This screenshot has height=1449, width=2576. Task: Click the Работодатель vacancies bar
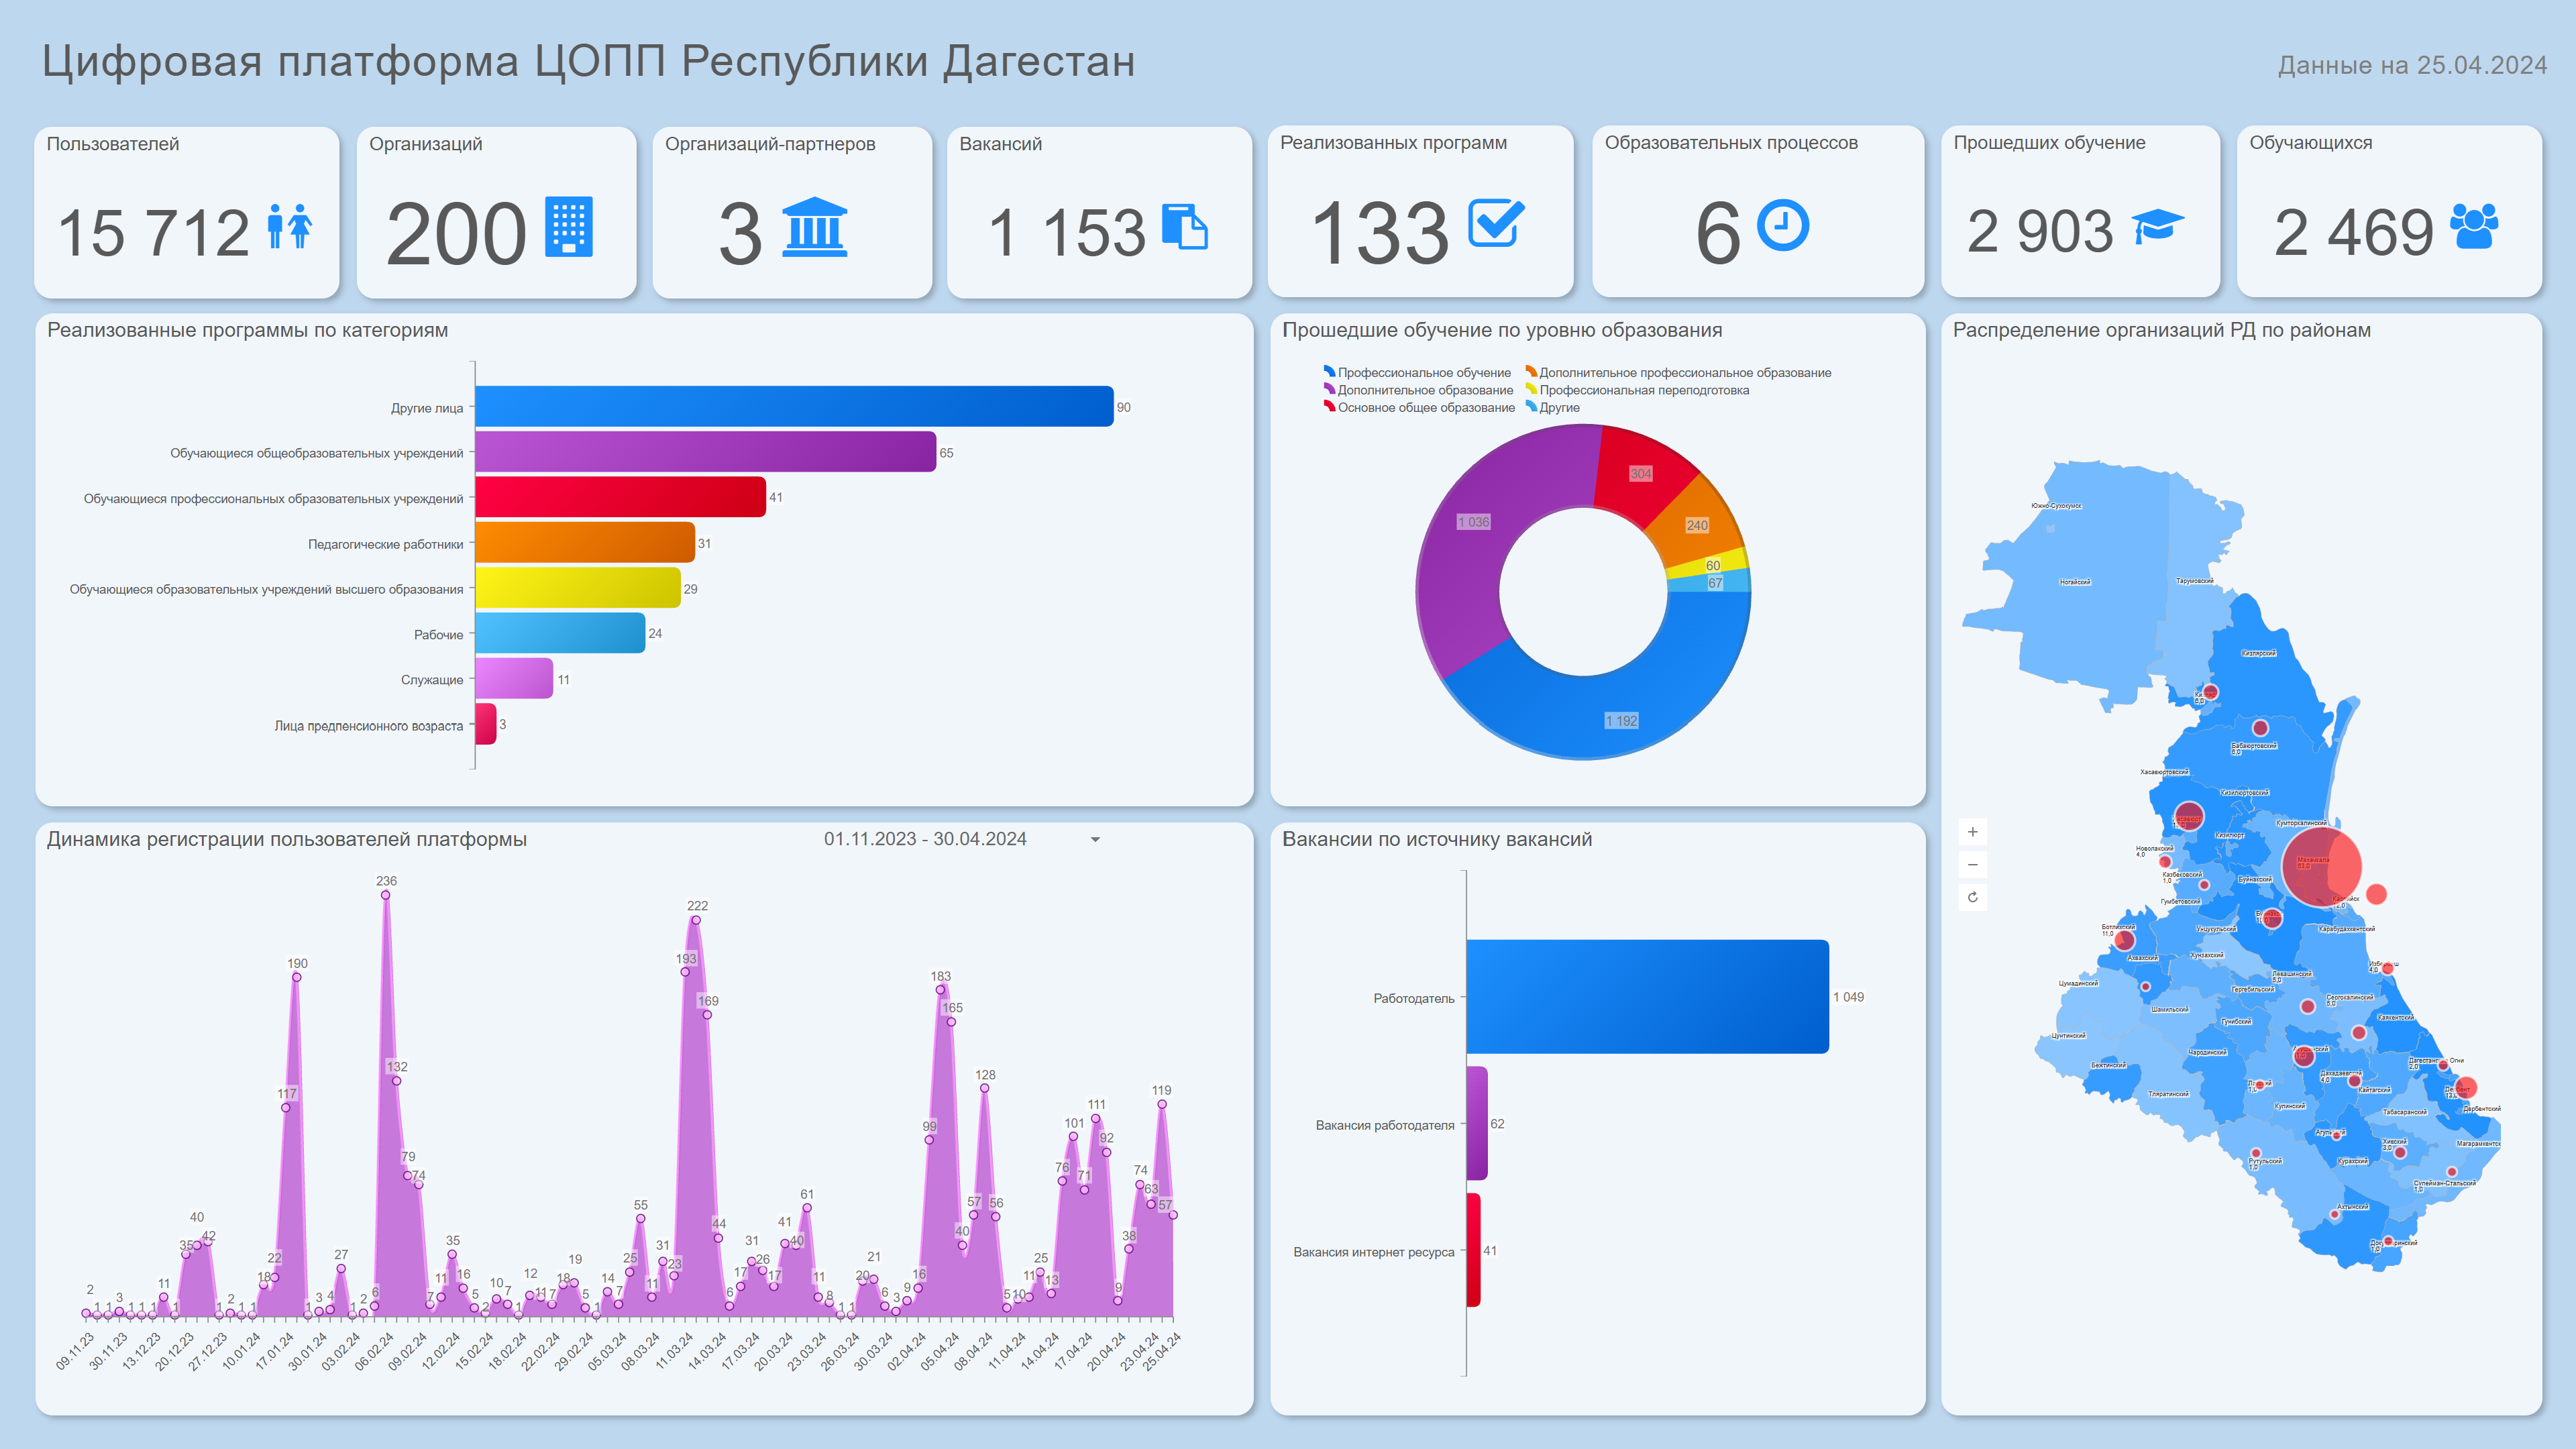(1647, 996)
